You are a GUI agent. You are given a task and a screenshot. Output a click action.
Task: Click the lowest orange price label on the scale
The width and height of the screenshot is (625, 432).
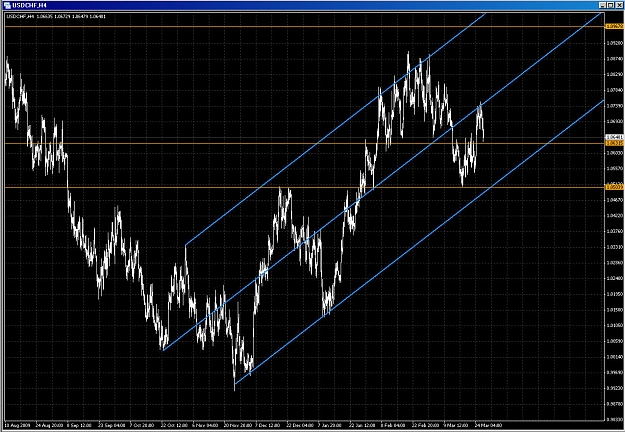click(x=614, y=187)
